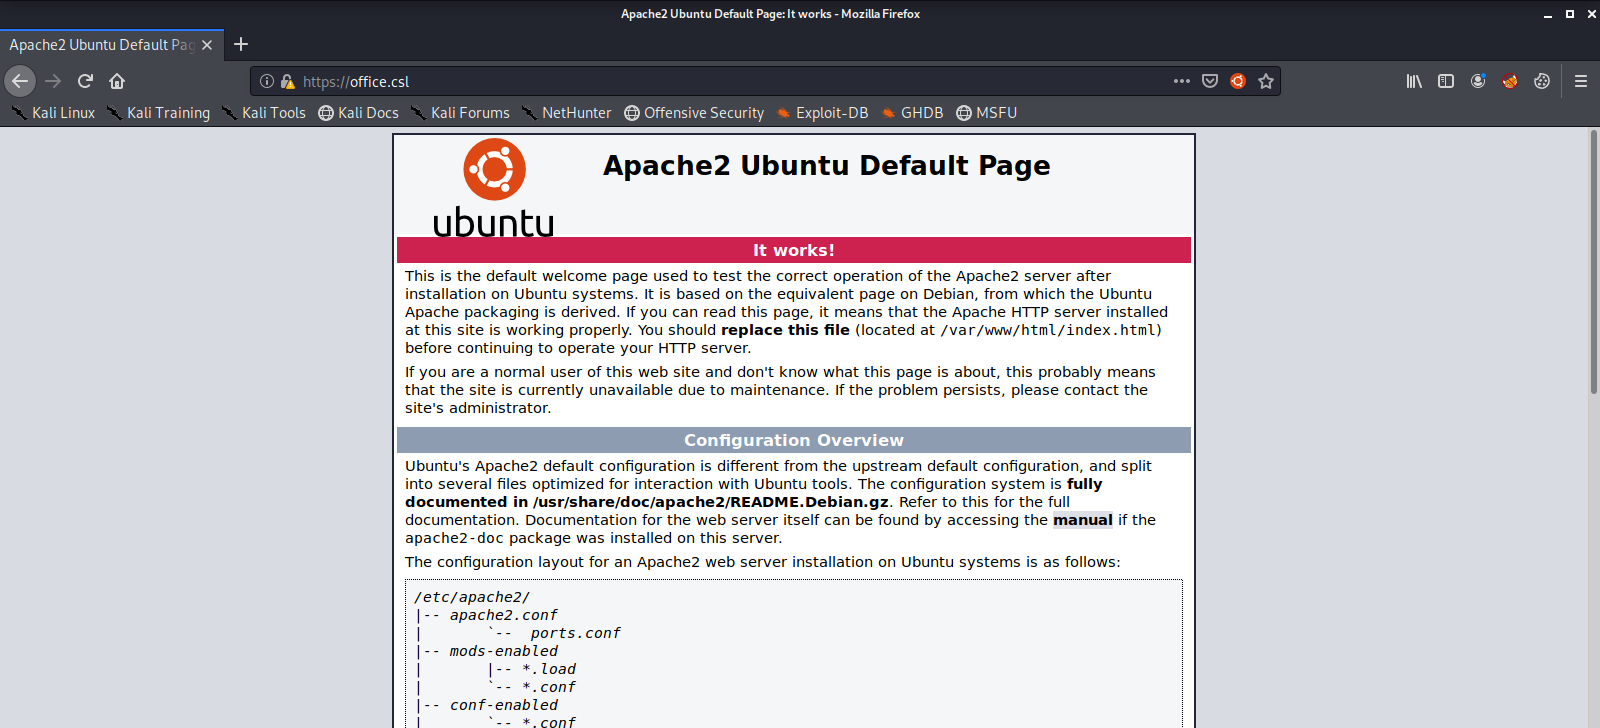Click the Apache2 Ubuntu Default Page heading
The width and height of the screenshot is (1600, 728).
[x=826, y=165]
